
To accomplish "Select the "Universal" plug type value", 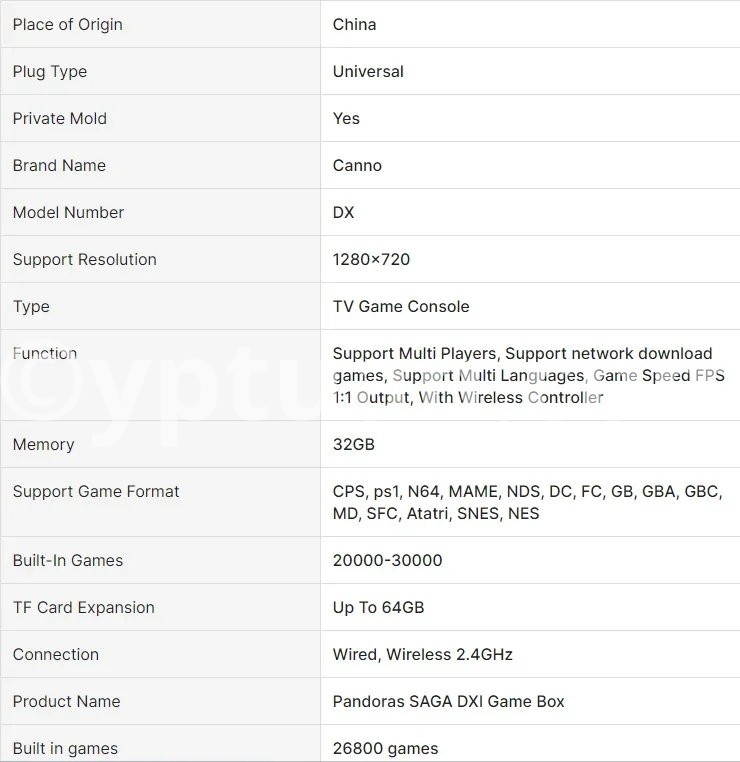I will point(368,71).
